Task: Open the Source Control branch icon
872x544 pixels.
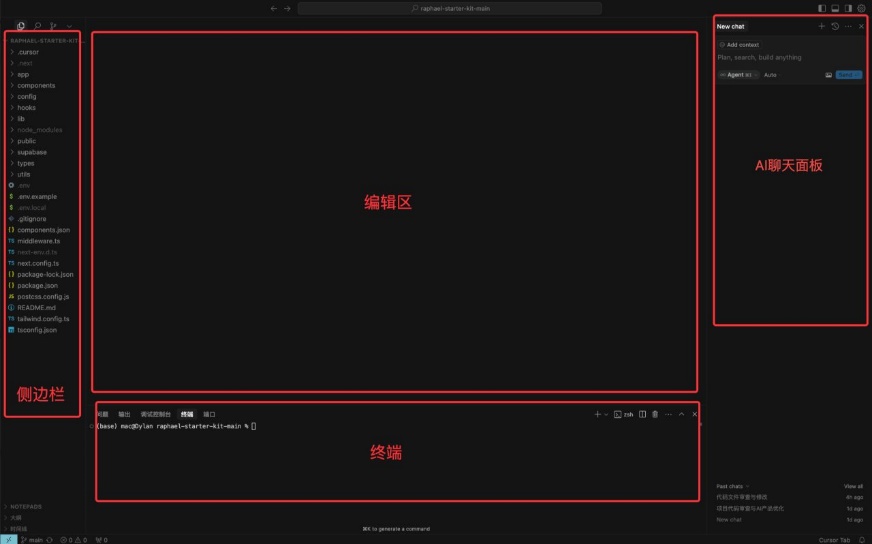Action: coord(53,26)
